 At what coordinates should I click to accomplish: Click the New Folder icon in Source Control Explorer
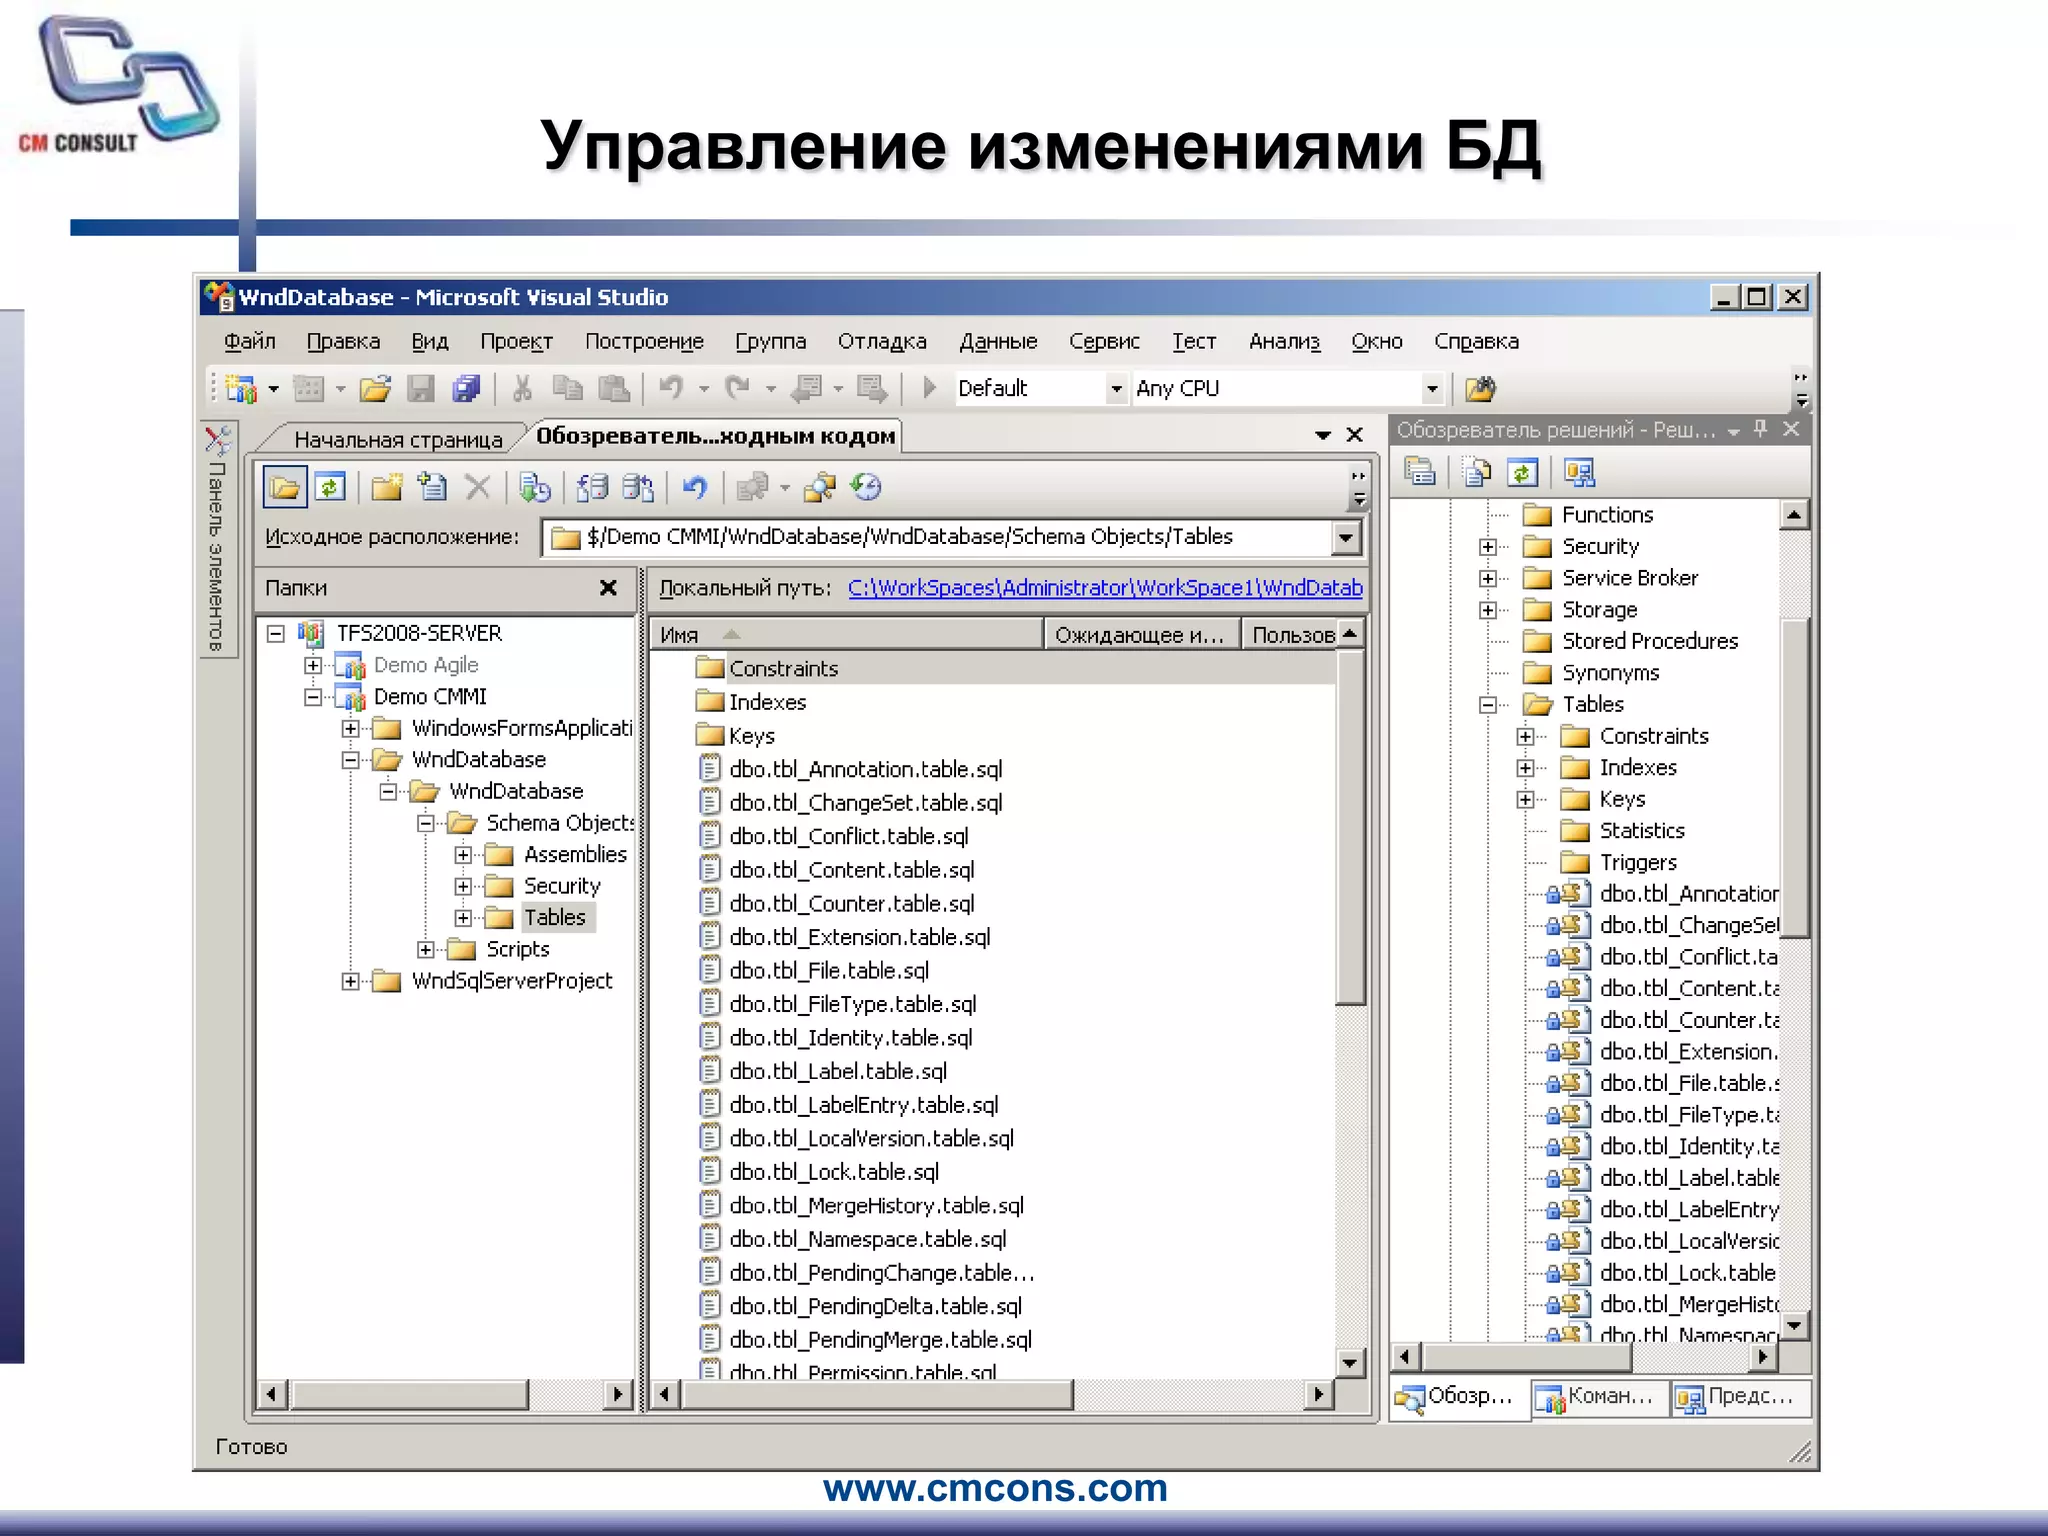(x=386, y=488)
